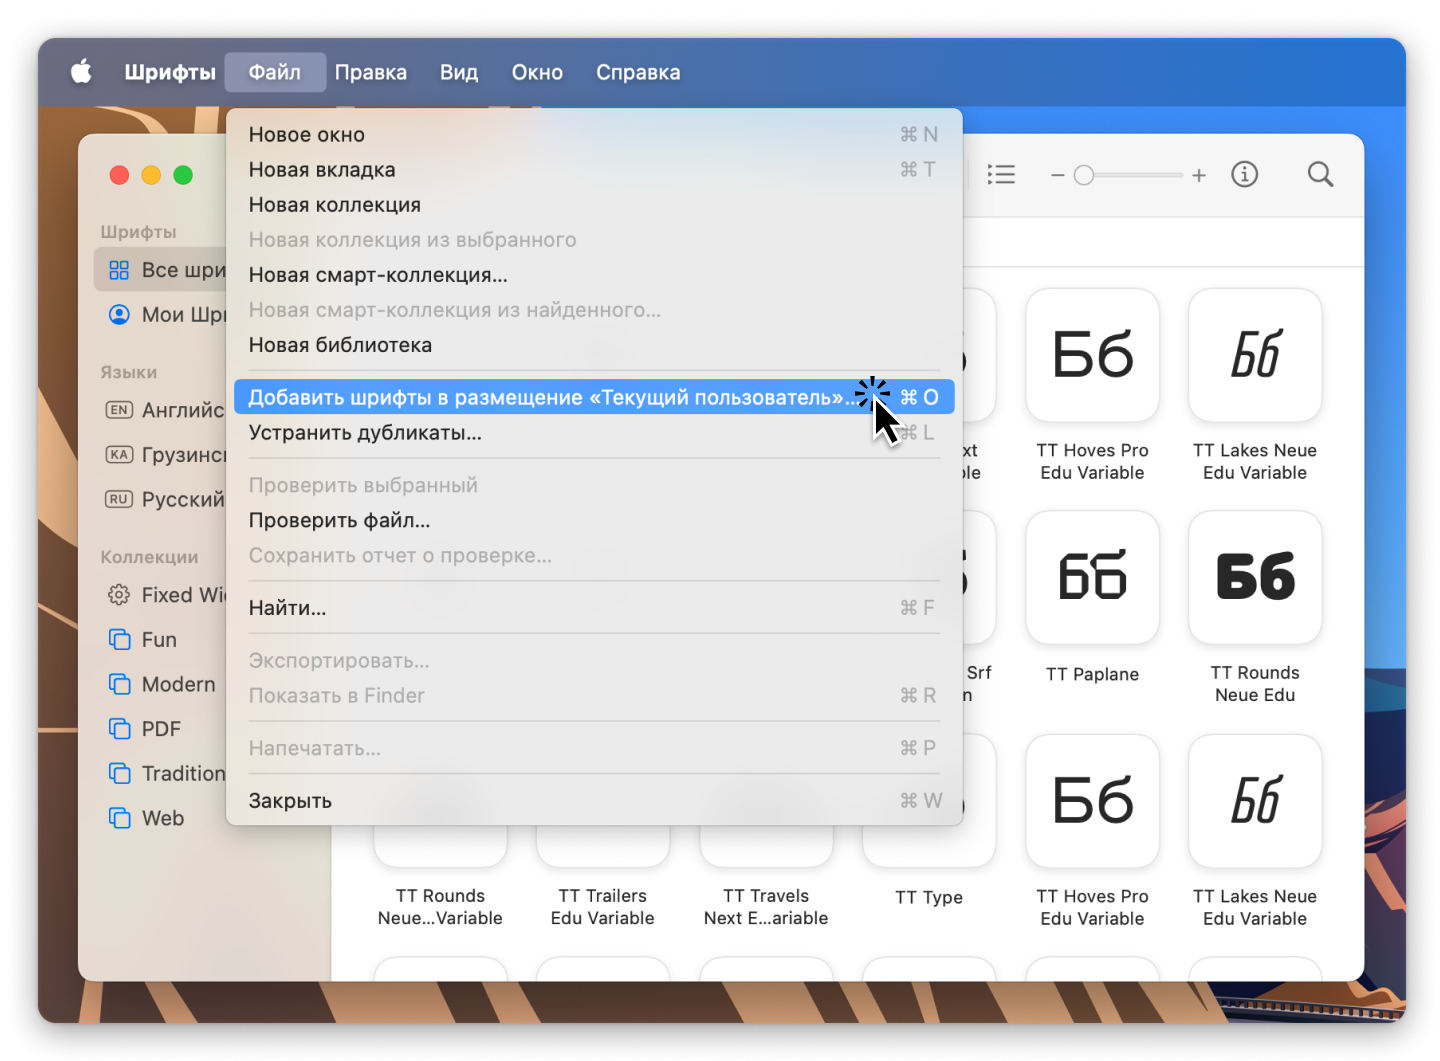
Task: Open Fixed Width smart collection gear icon
Action: 119,595
